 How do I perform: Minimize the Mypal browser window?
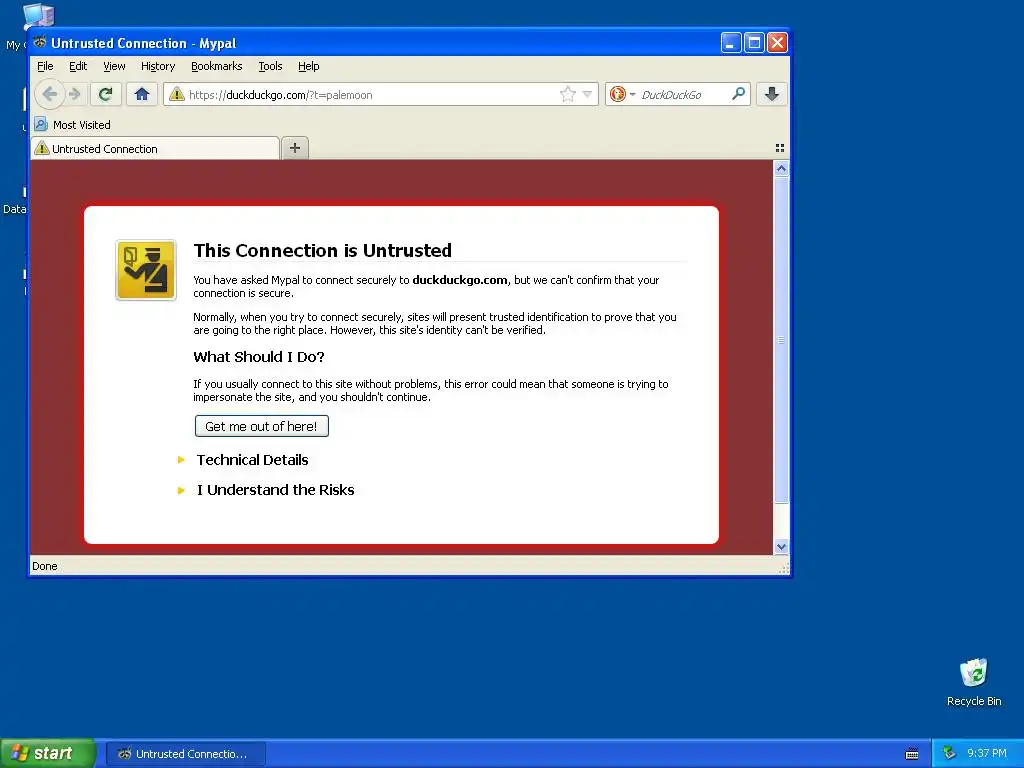(x=731, y=43)
